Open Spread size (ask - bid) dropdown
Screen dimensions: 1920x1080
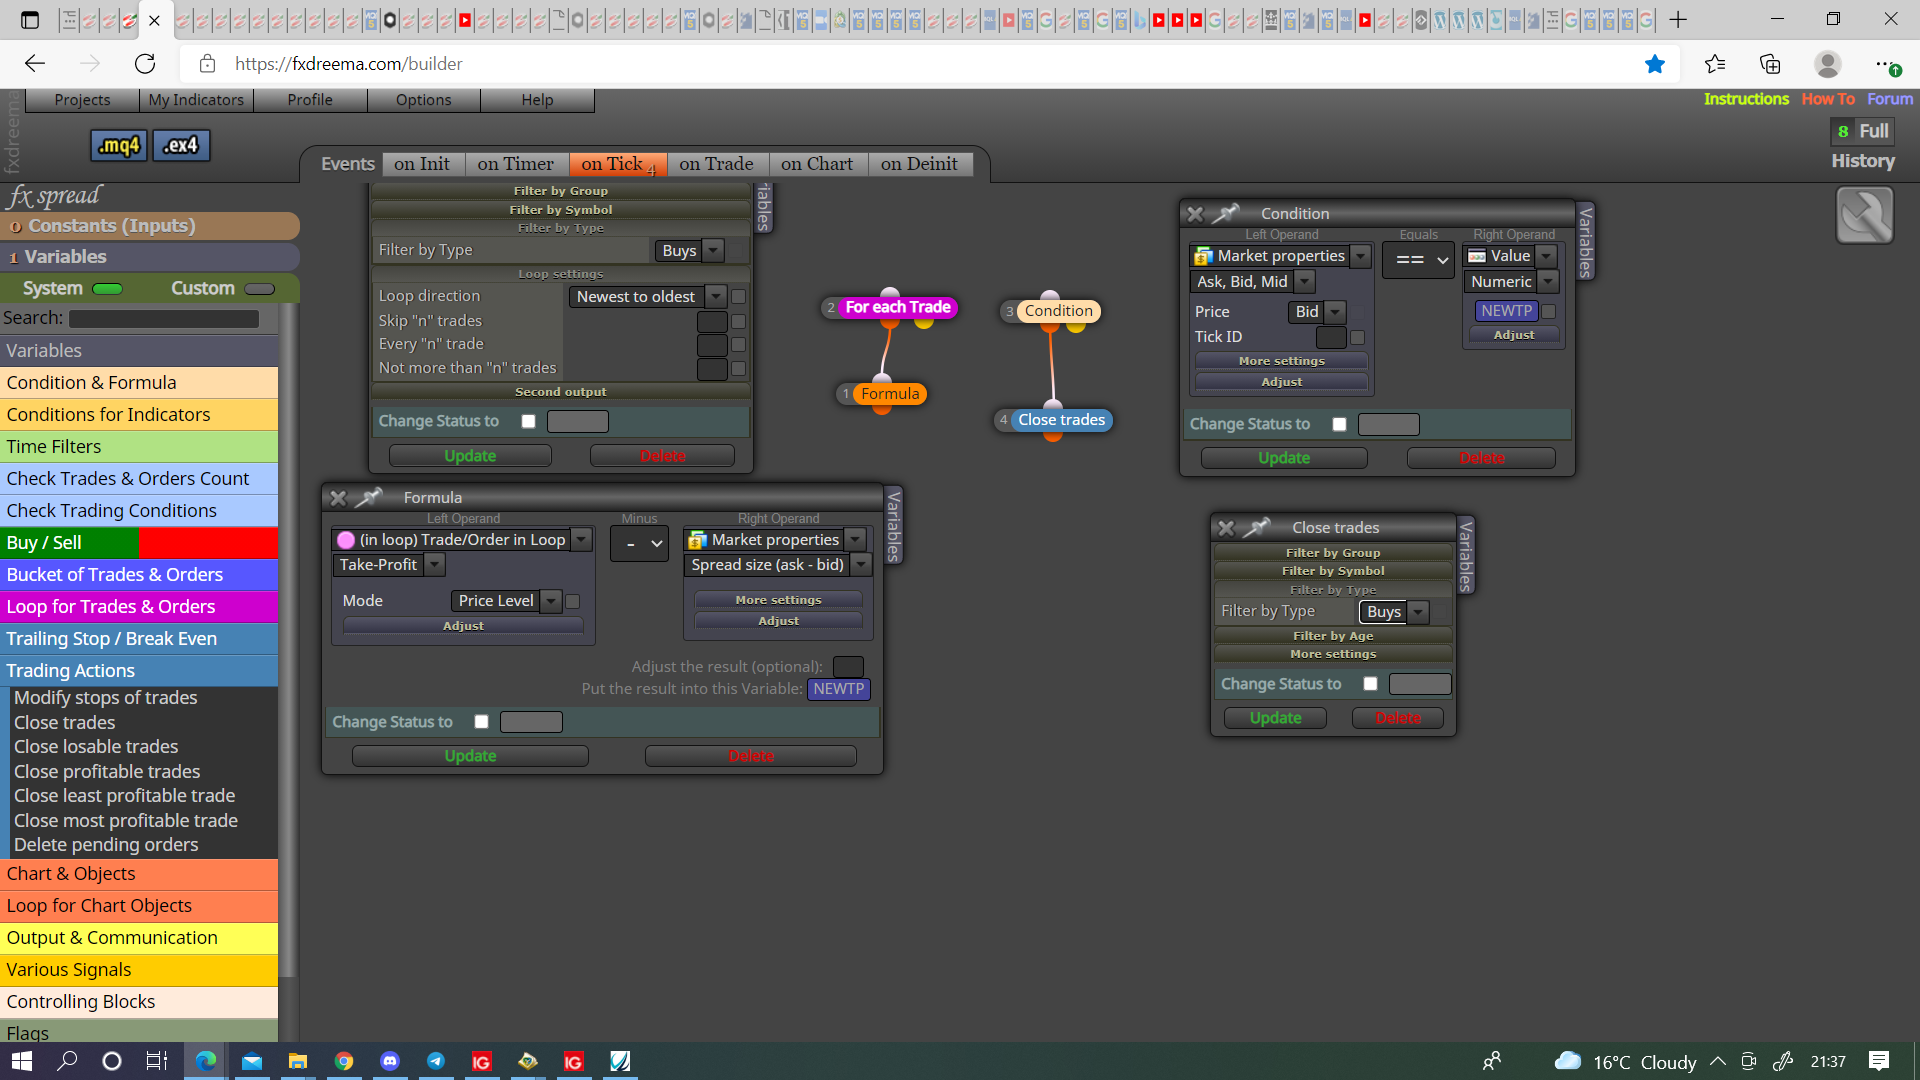click(x=777, y=565)
